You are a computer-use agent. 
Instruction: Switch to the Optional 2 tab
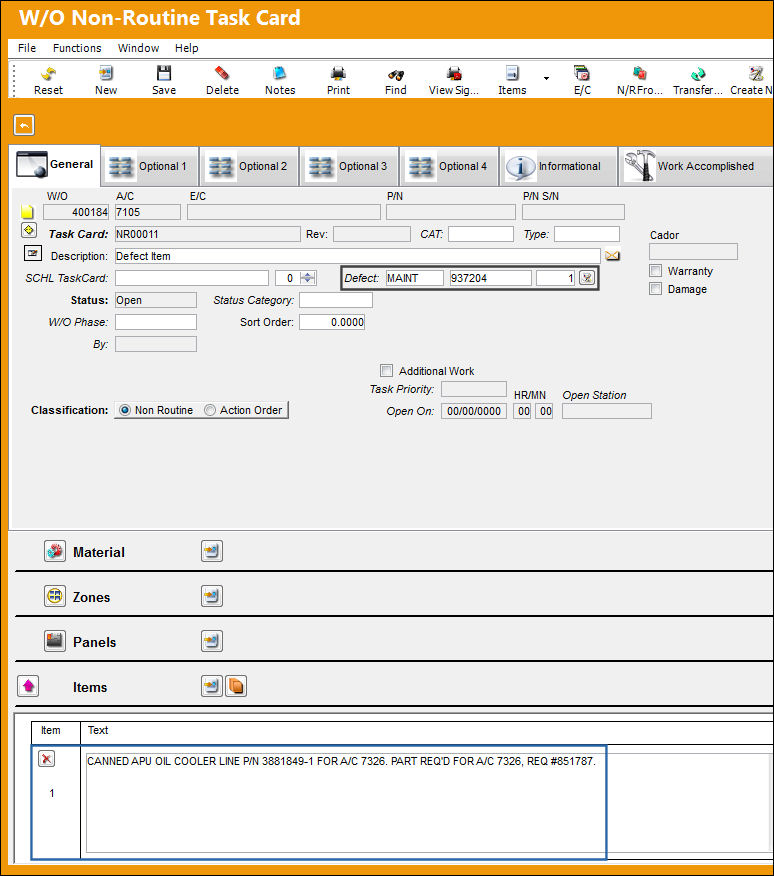(x=250, y=166)
